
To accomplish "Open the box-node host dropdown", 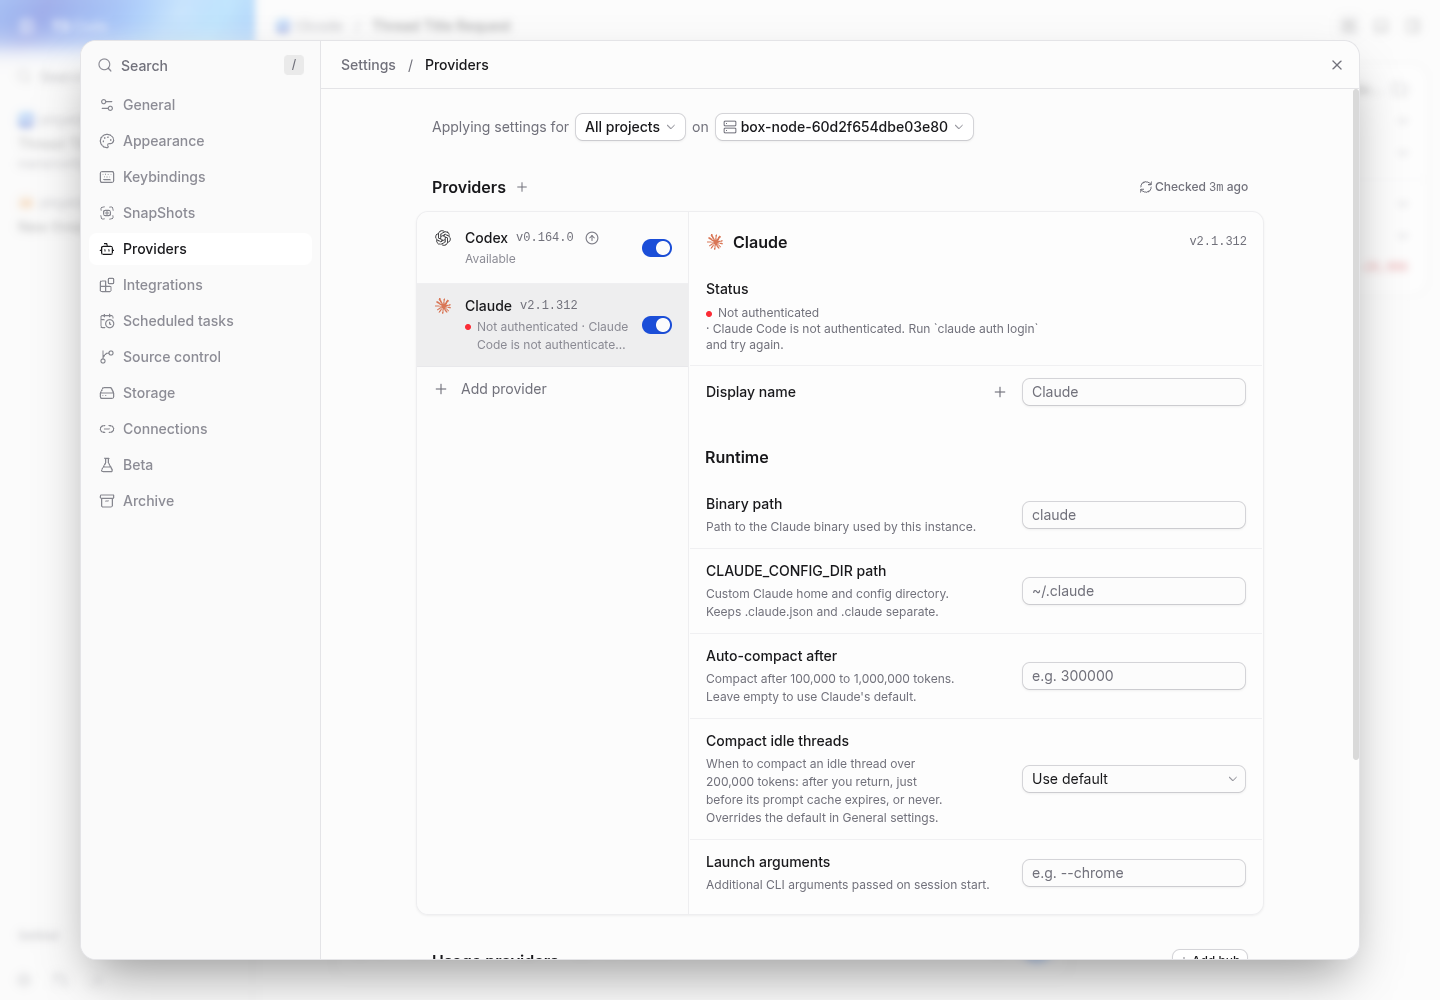I will pos(844,127).
